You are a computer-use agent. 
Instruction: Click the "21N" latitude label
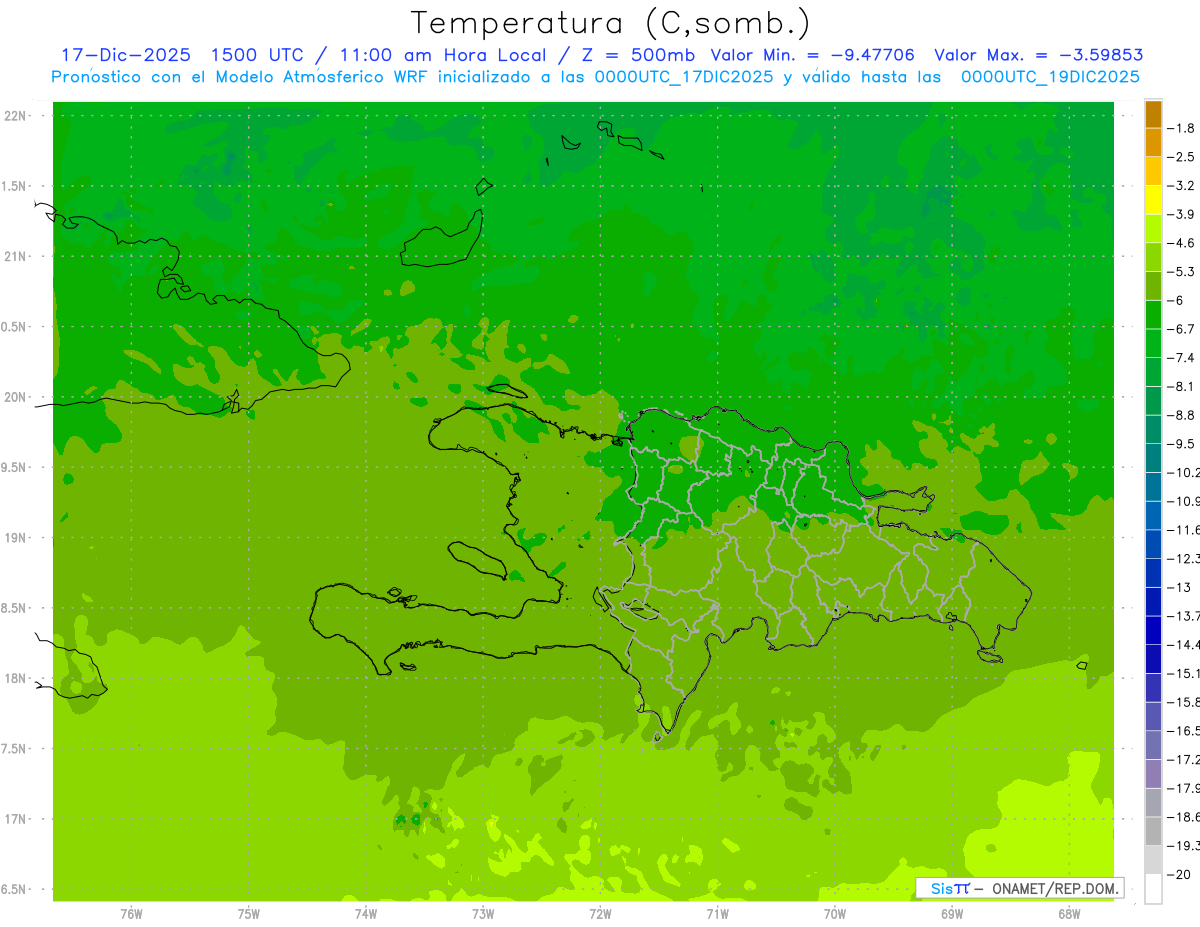point(16,256)
